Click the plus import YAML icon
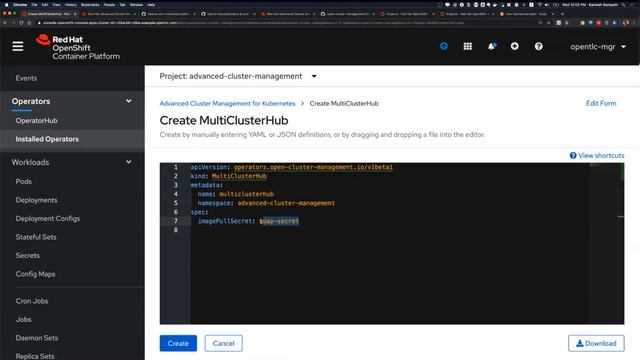This screenshot has height=360, width=640. tap(515, 47)
